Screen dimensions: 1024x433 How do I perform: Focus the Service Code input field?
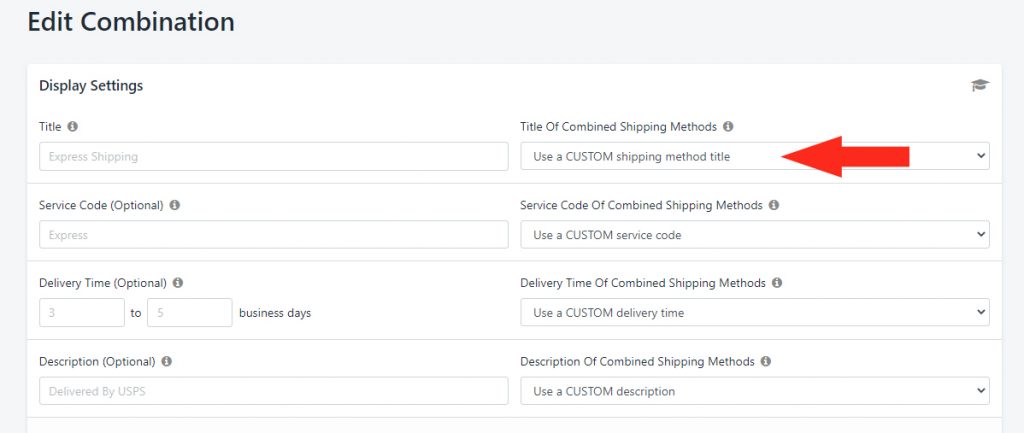[274, 234]
